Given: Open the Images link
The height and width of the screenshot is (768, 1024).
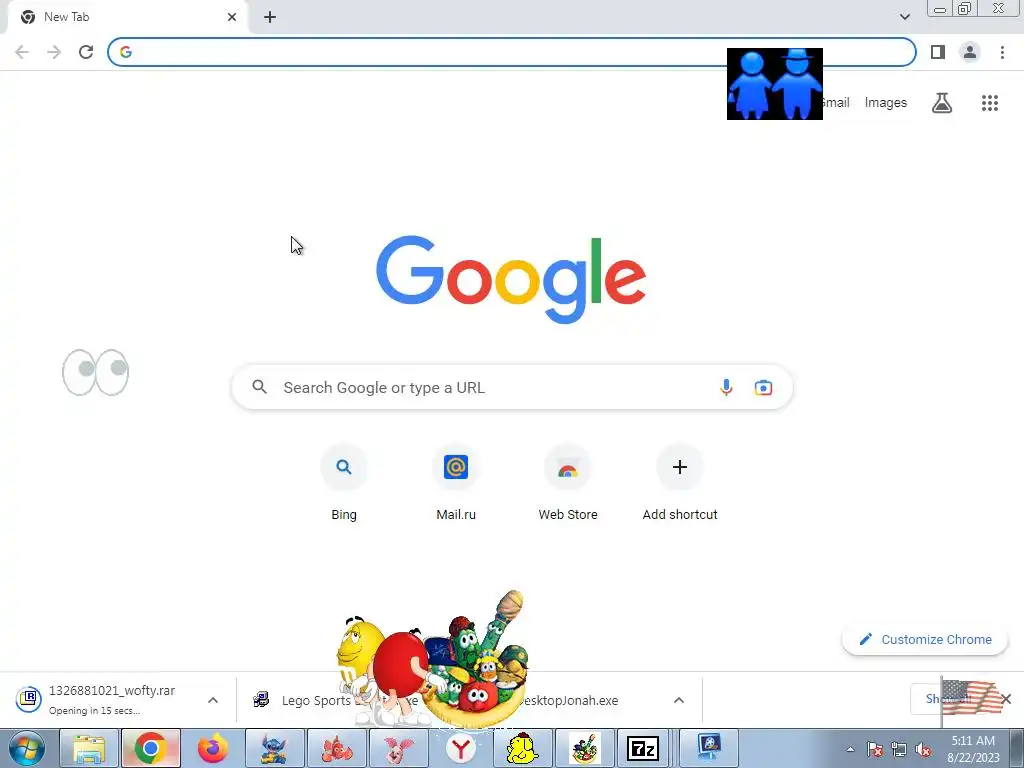Looking at the screenshot, I should 886,103.
